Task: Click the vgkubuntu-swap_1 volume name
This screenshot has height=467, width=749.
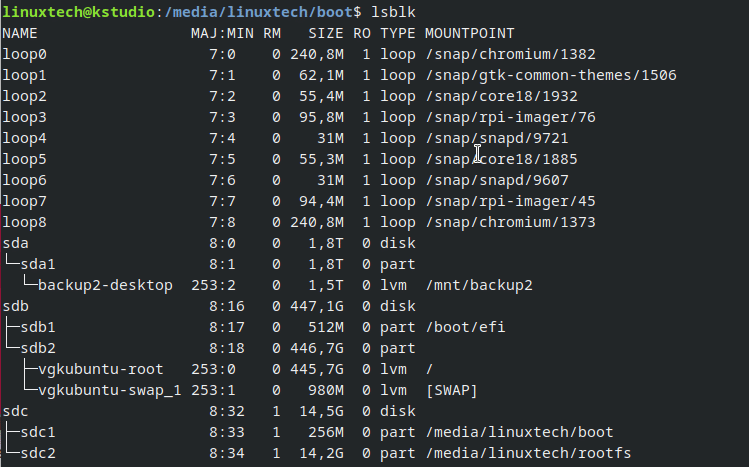Action: tap(109, 391)
